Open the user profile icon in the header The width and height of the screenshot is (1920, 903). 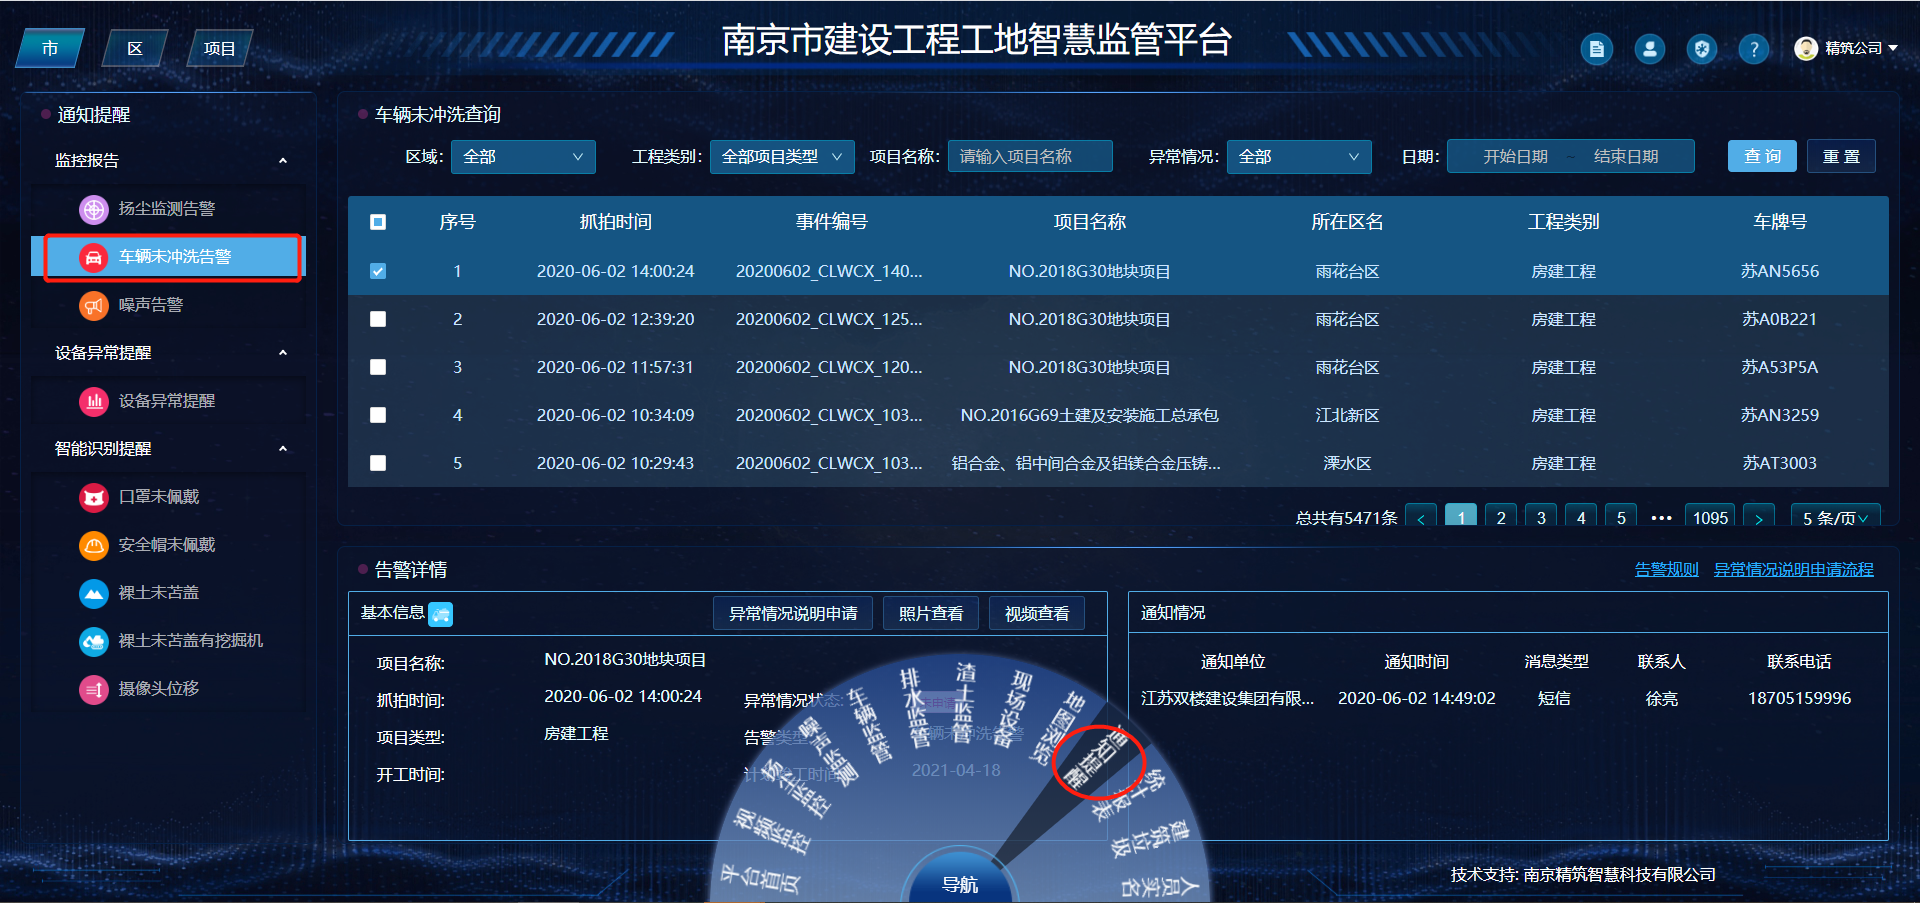[x=1650, y=49]
